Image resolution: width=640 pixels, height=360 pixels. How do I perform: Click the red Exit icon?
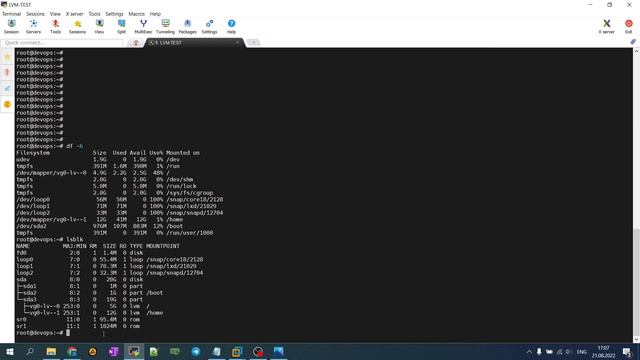(629, 27)
